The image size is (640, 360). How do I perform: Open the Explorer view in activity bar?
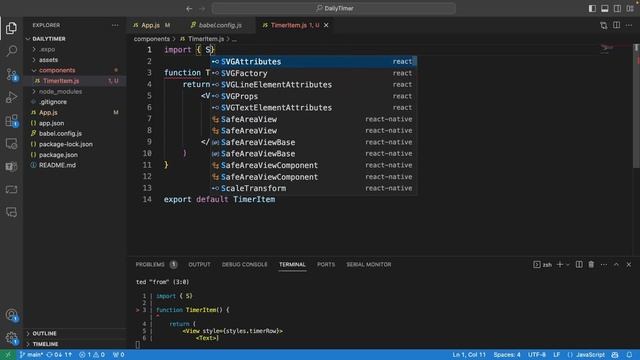click(11, 28)
